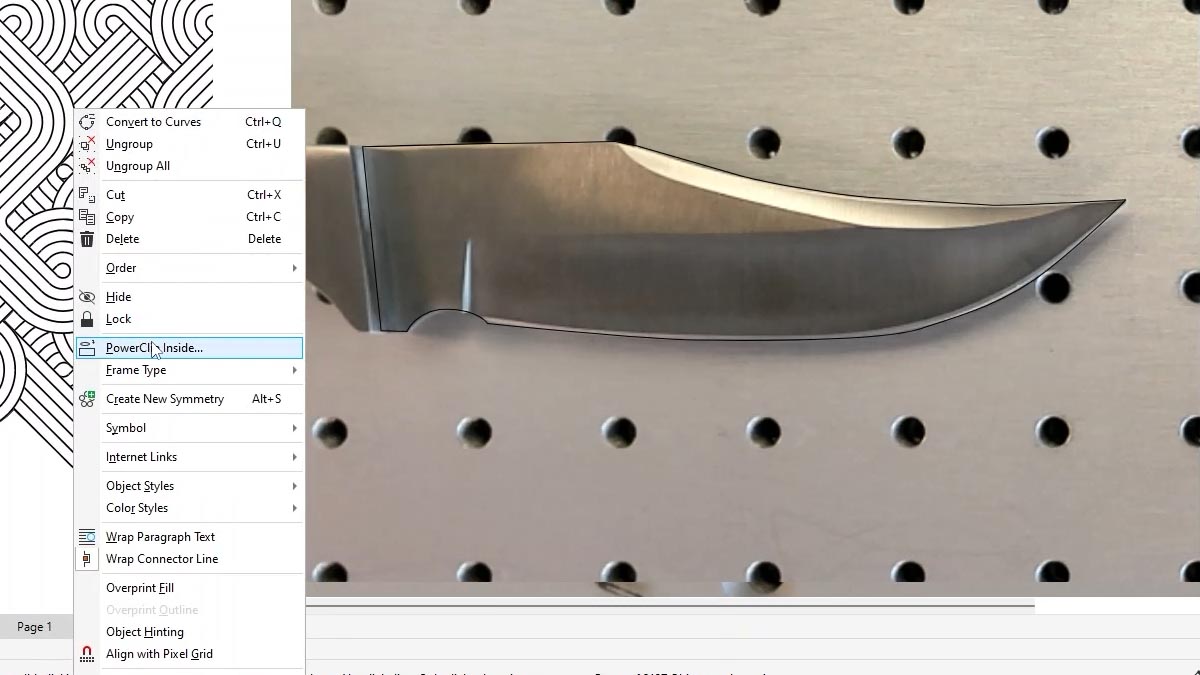Click the Delete trash can icon

click(x=87, y=239)
